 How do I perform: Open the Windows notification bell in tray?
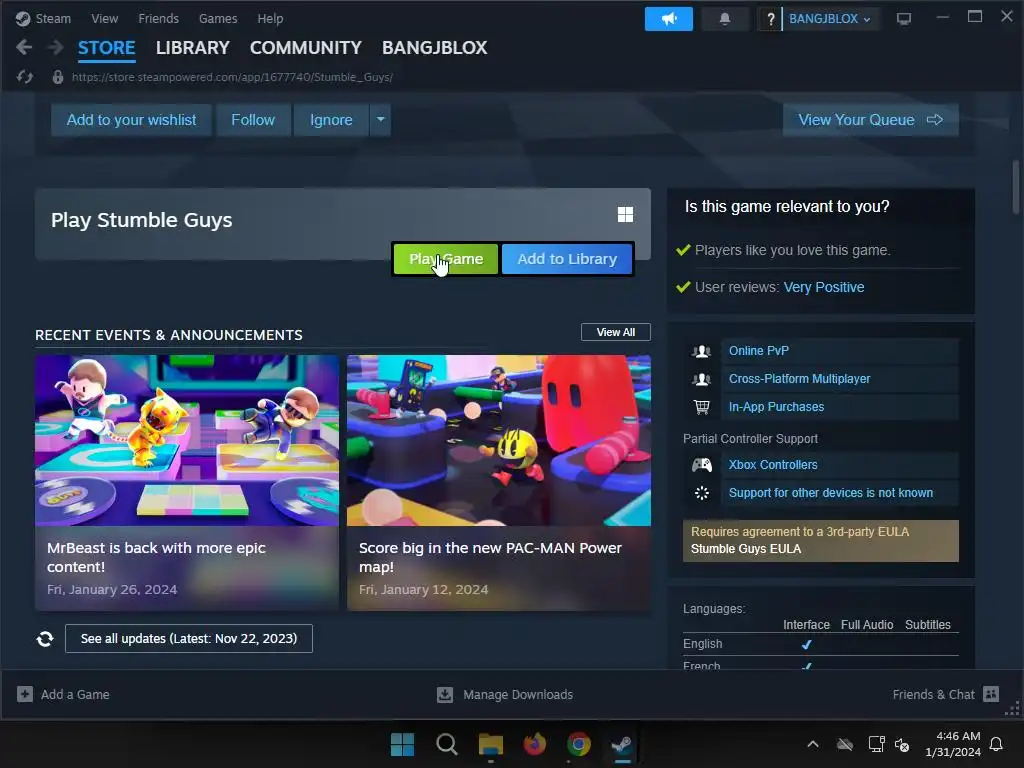(x=997, y=744)
